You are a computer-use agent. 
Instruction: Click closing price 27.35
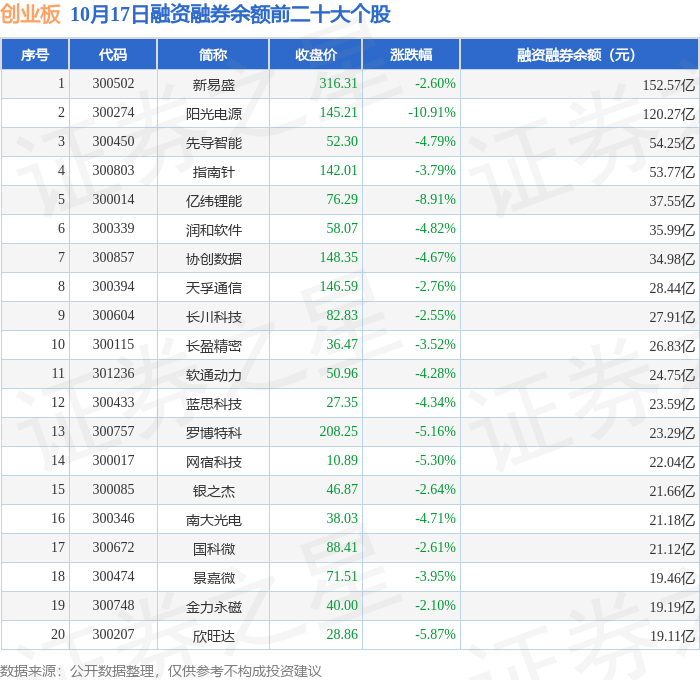pyautogui.click(x=342, y=402)
